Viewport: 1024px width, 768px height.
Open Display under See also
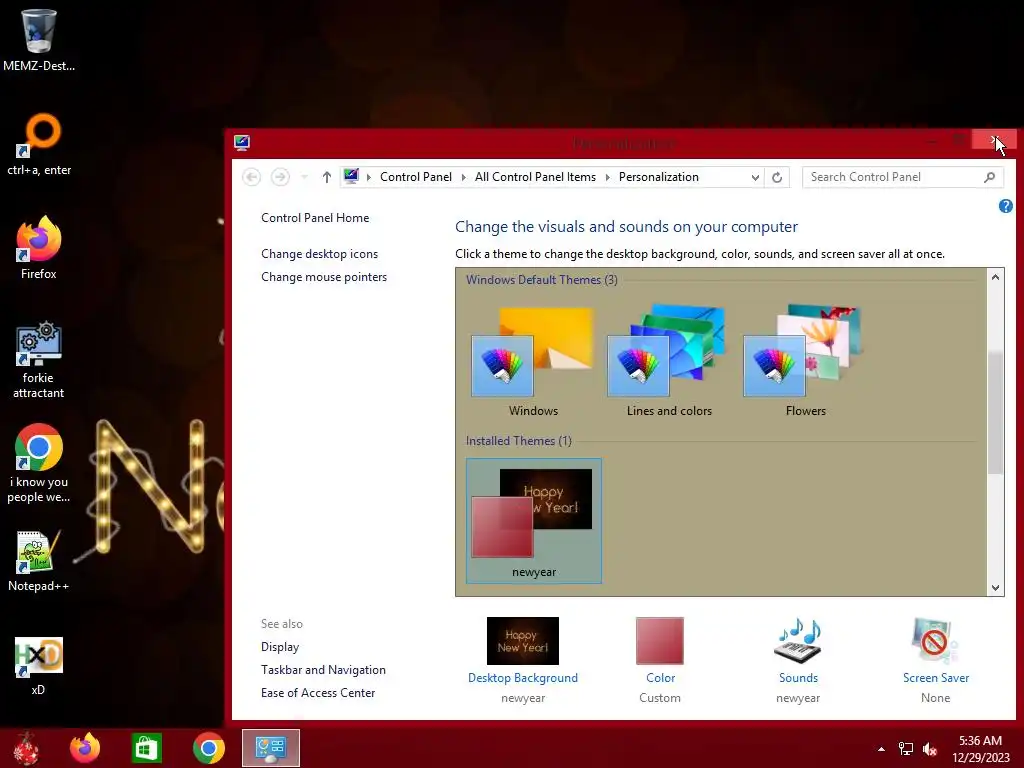tap(280, 647)
